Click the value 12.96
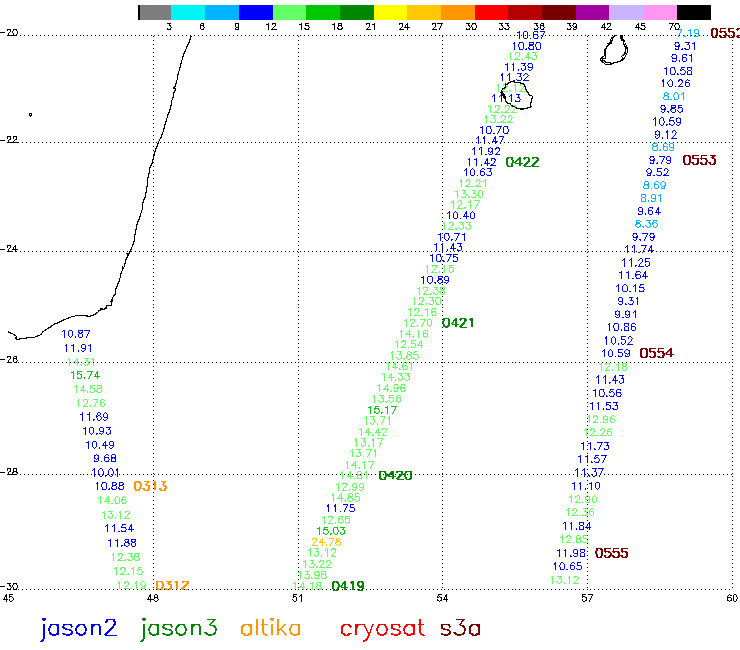This screenshot has width=740, height=650. (x=601, y=419)
